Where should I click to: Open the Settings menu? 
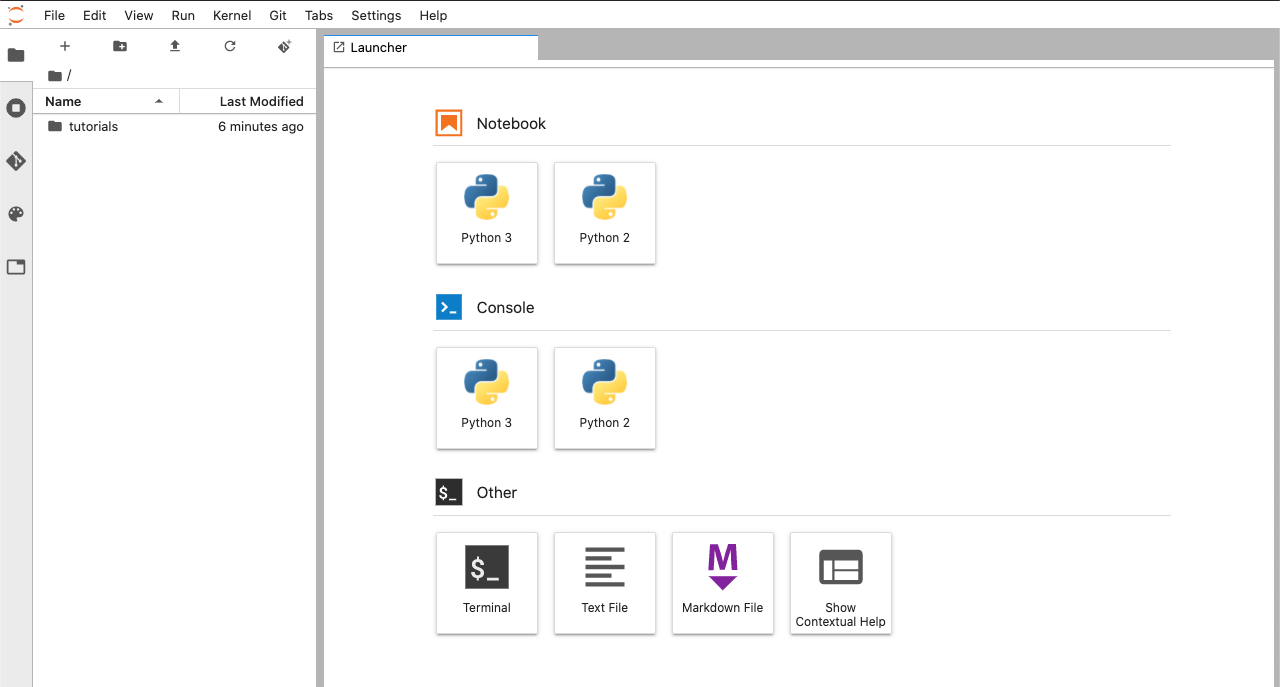(376, 15)
